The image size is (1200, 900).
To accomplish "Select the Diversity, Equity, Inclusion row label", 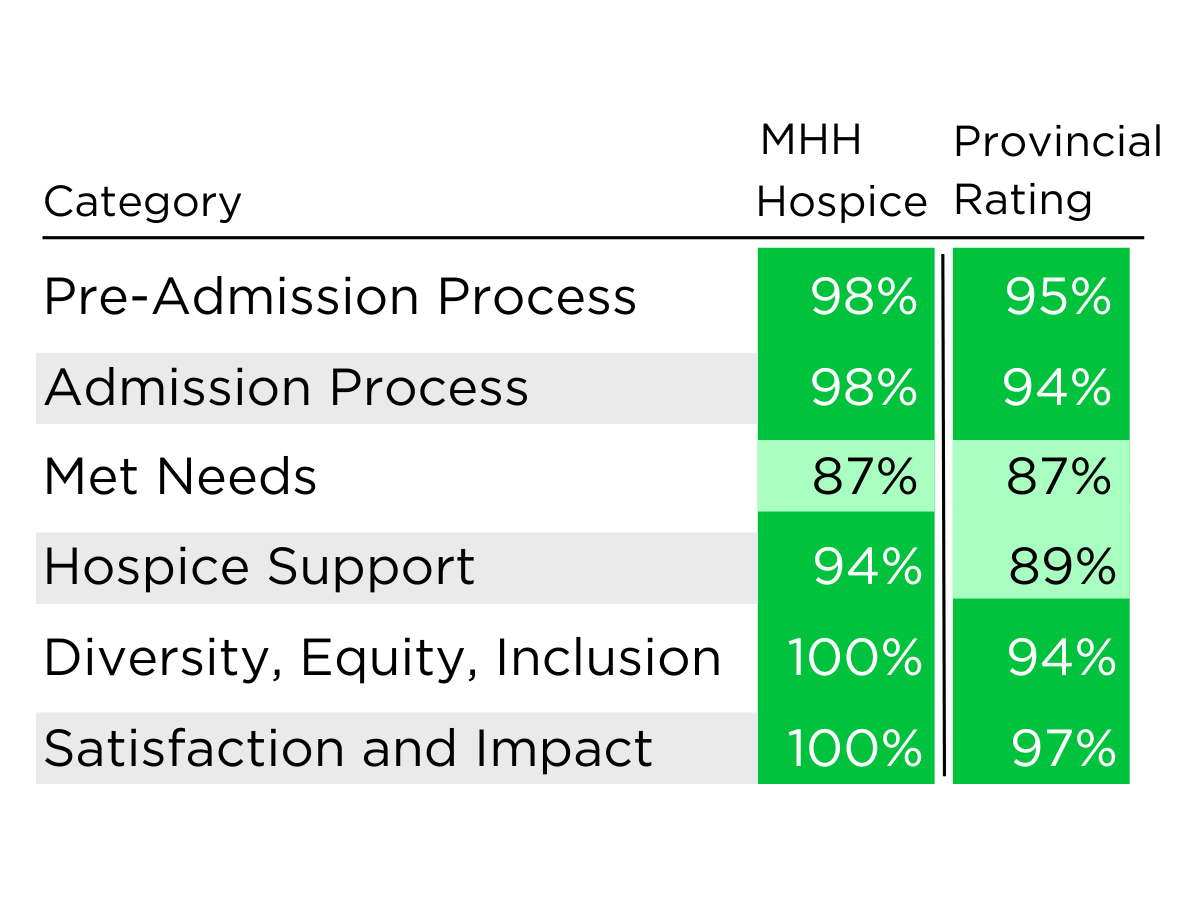I will click(382, 658).
